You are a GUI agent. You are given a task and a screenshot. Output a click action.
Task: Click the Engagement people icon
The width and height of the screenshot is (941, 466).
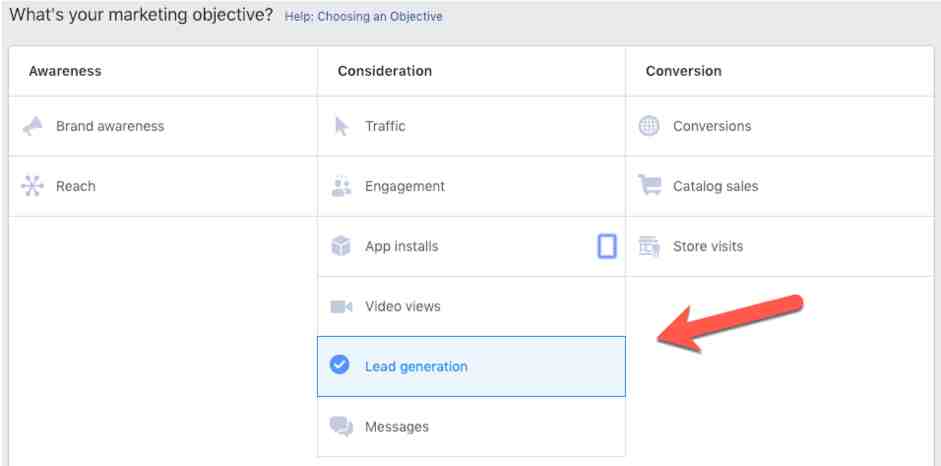341,186
